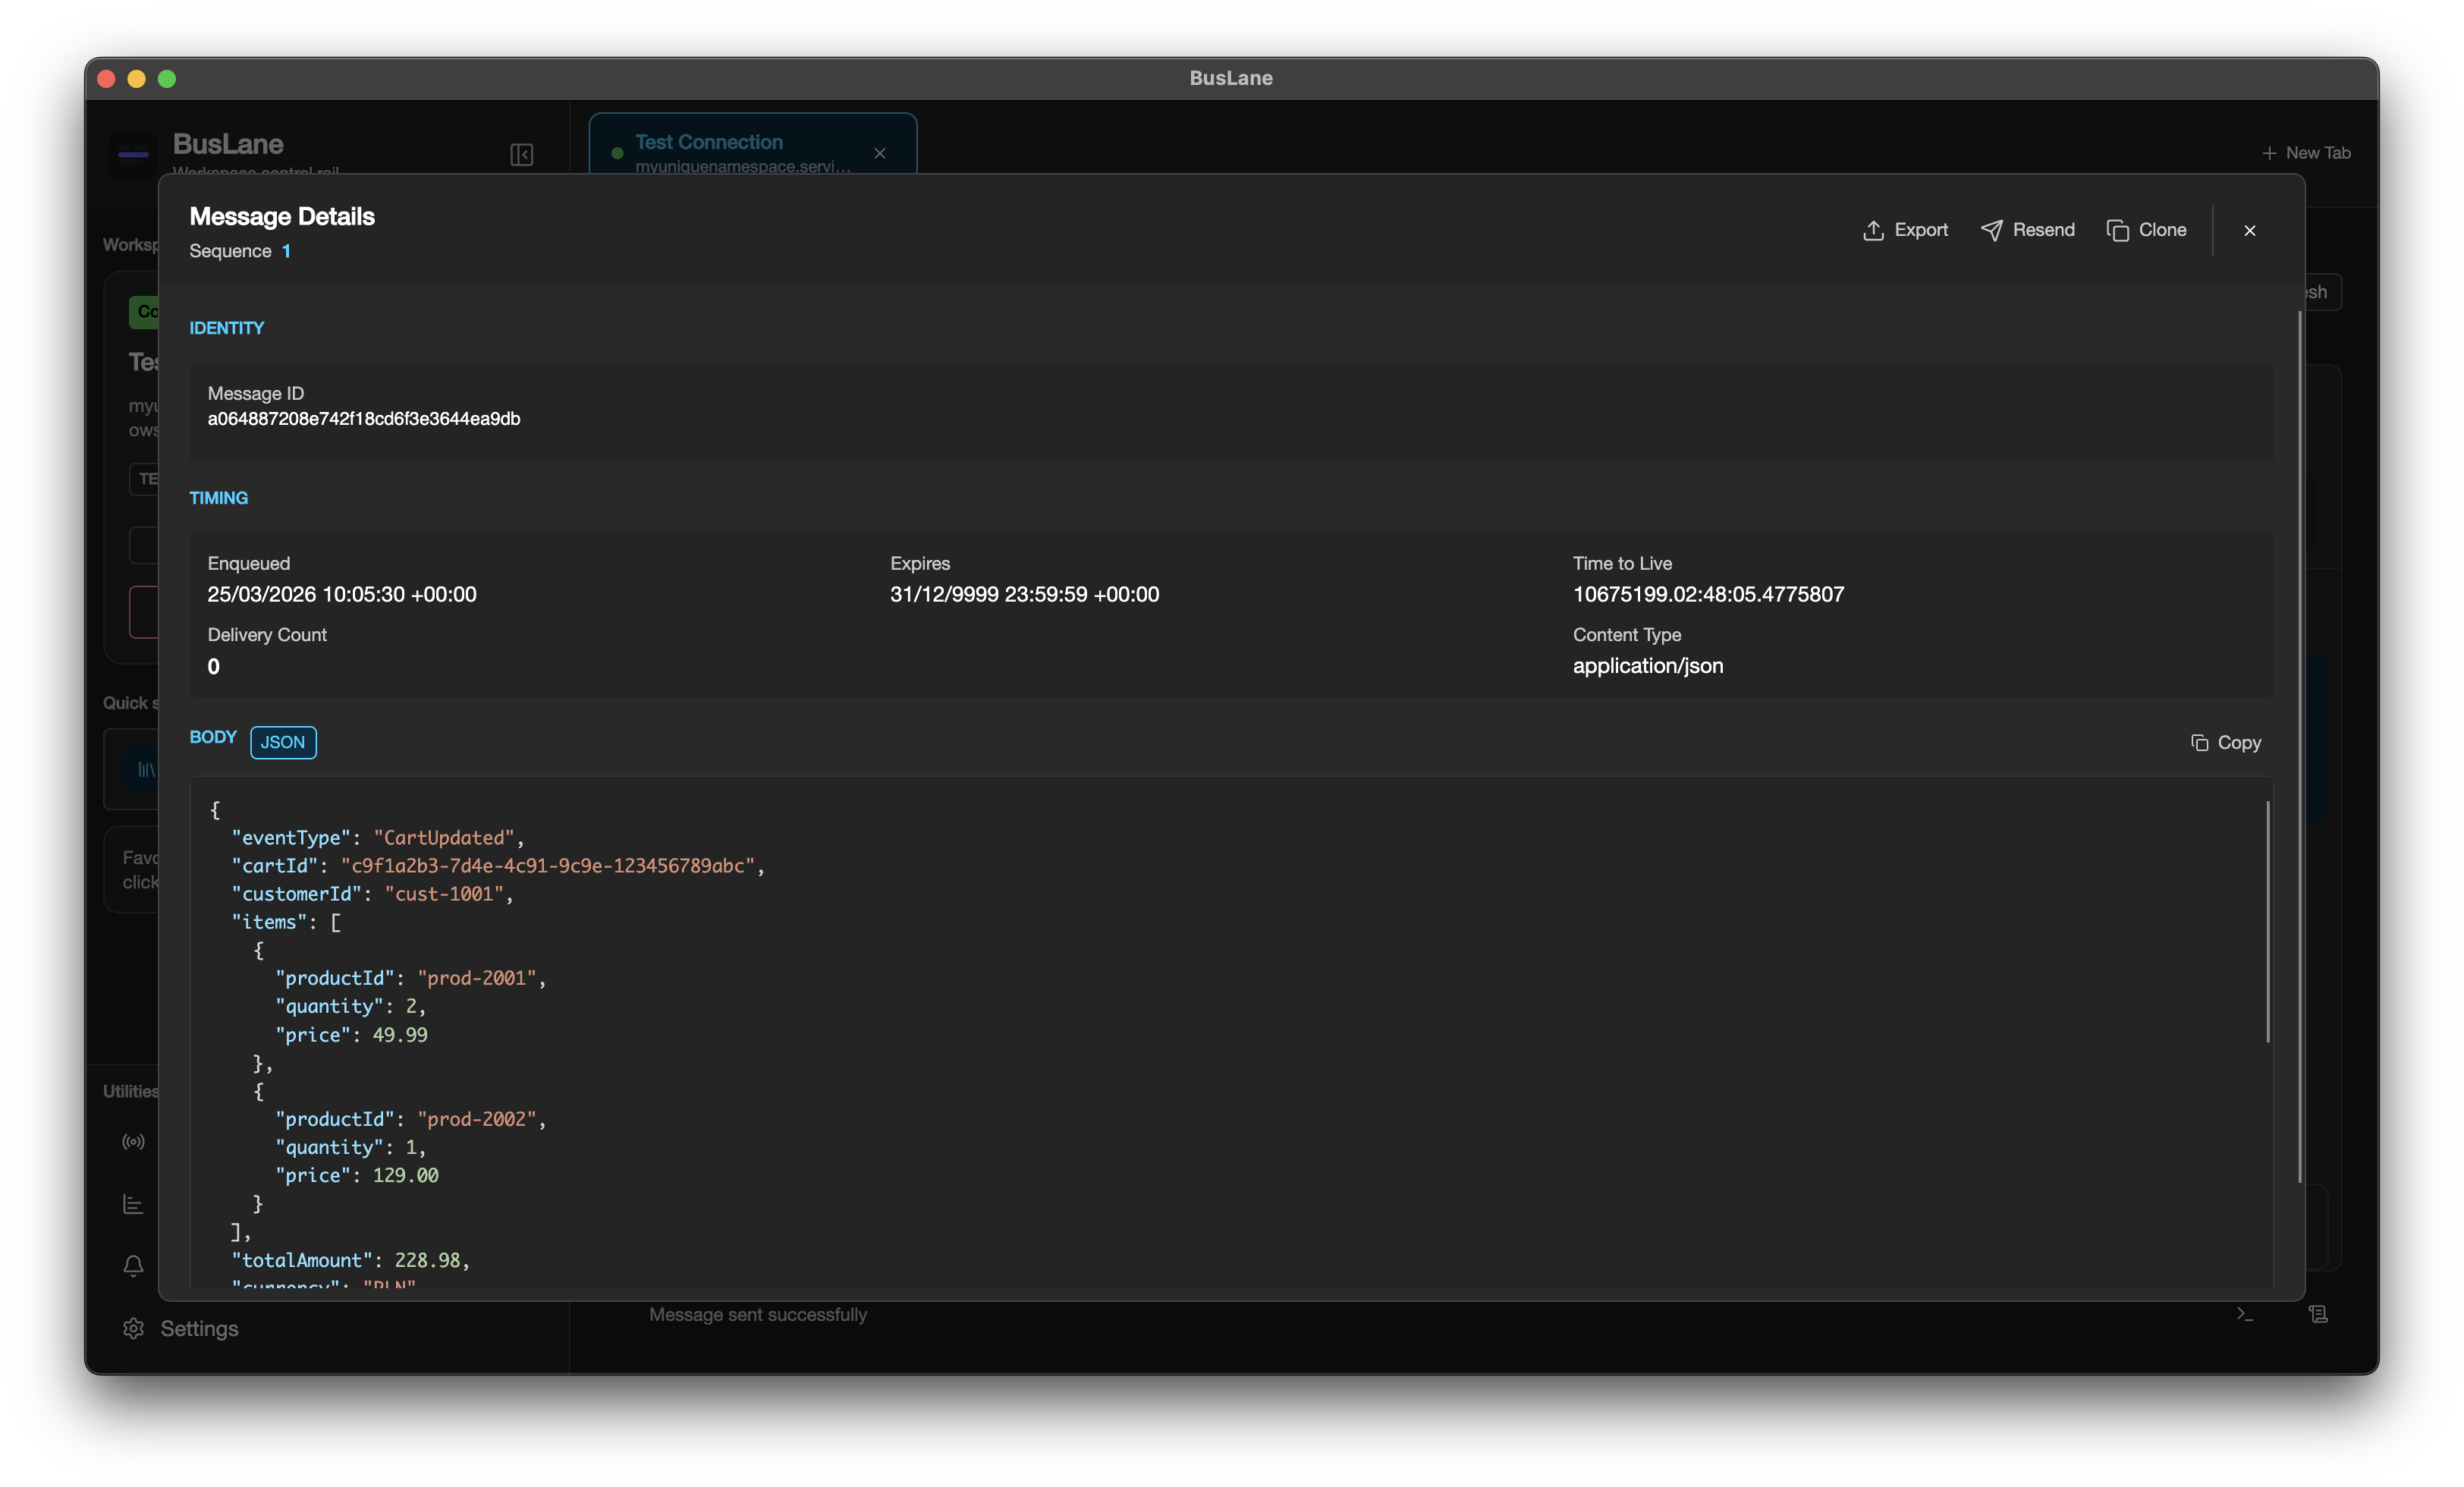Screen dimensions: 2464x1487
Task: Clone the message
Action: point(2146,230)
